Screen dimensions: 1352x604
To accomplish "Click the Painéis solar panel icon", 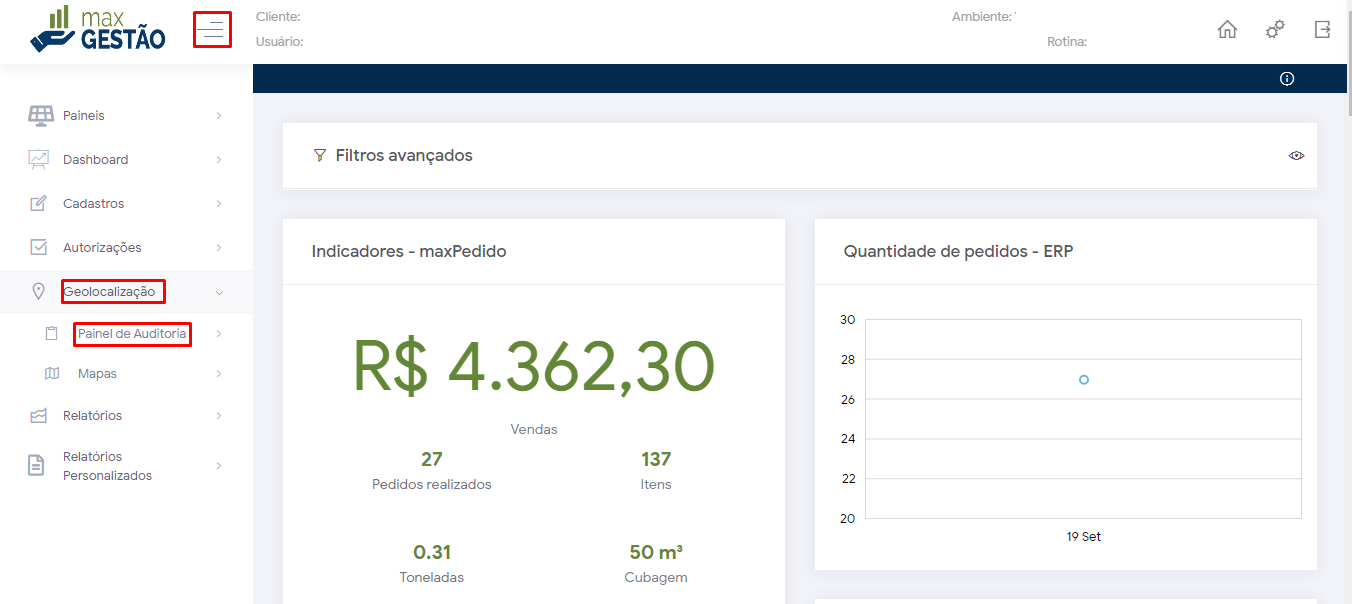I will [40, 116].
